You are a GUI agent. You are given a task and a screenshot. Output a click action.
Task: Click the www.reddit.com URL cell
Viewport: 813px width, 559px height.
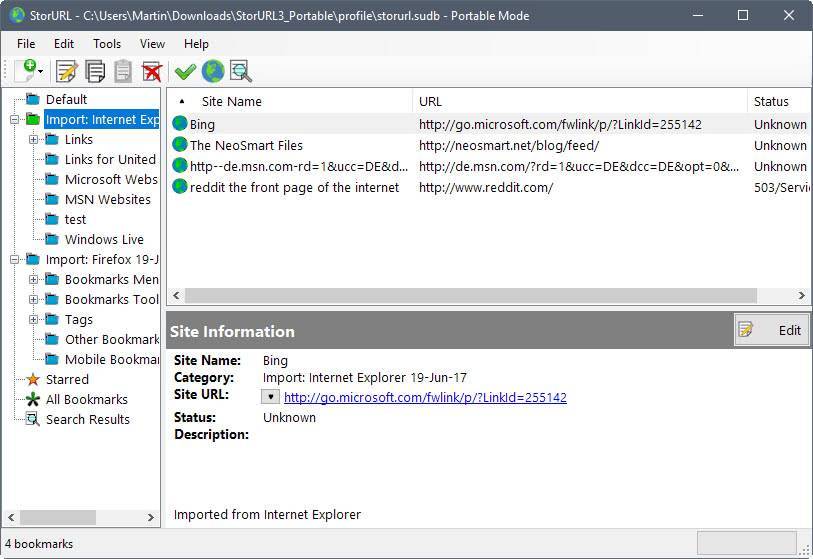pyautogui.click(x=486, y=187)
